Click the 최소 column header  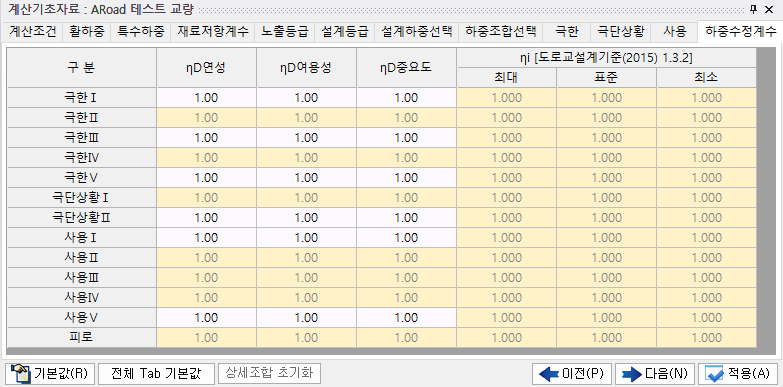click(x=706, y=78)
